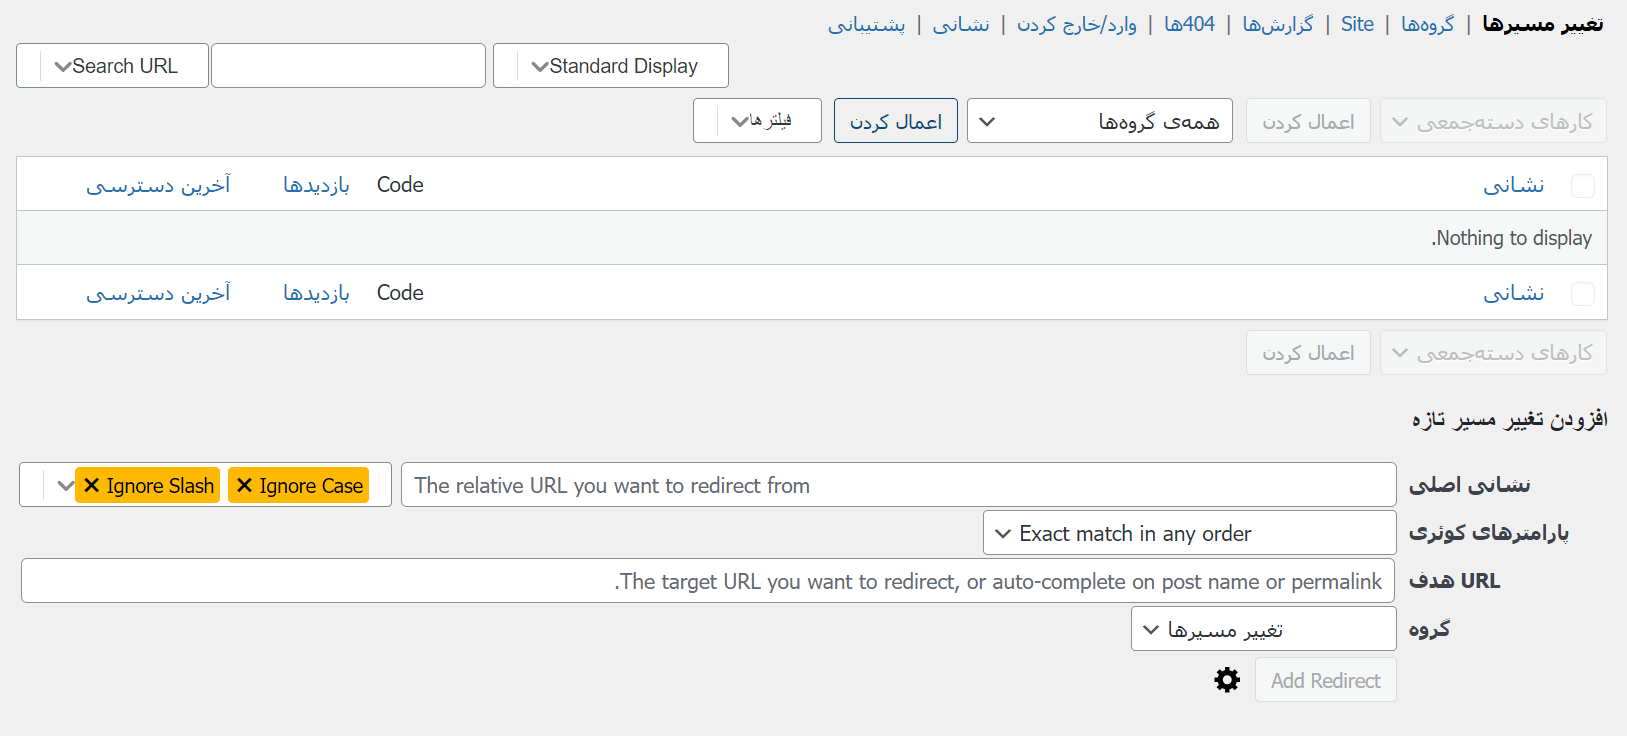Screen dimensions: 1627x736
Task: Click Code column label in table footer
Action: point(400,293)
